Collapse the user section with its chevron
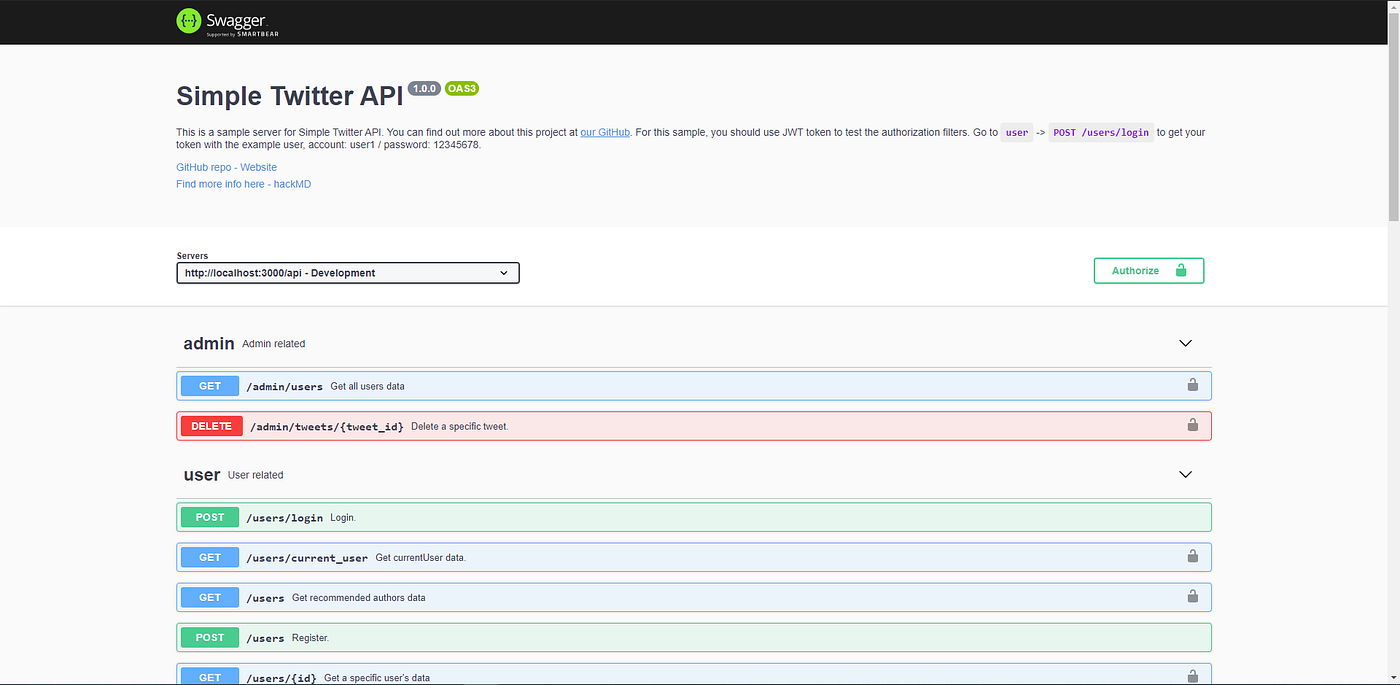The height and width of the screenshot is (685, 1400). point(1185,475)
